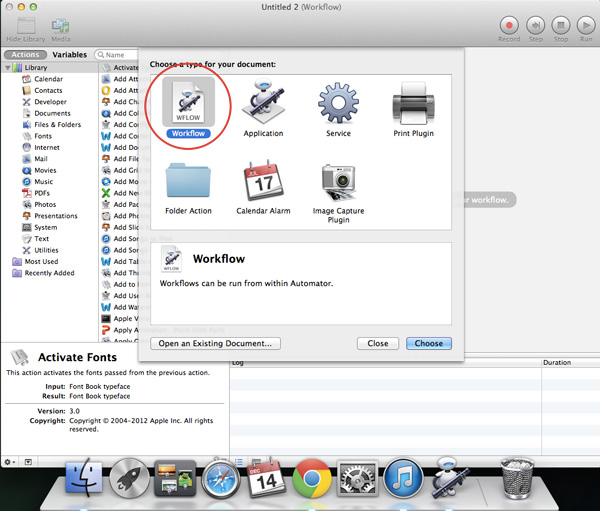600x511 pixels.
Task: Open Mission Control from the Dock
Action: [175, 479]
